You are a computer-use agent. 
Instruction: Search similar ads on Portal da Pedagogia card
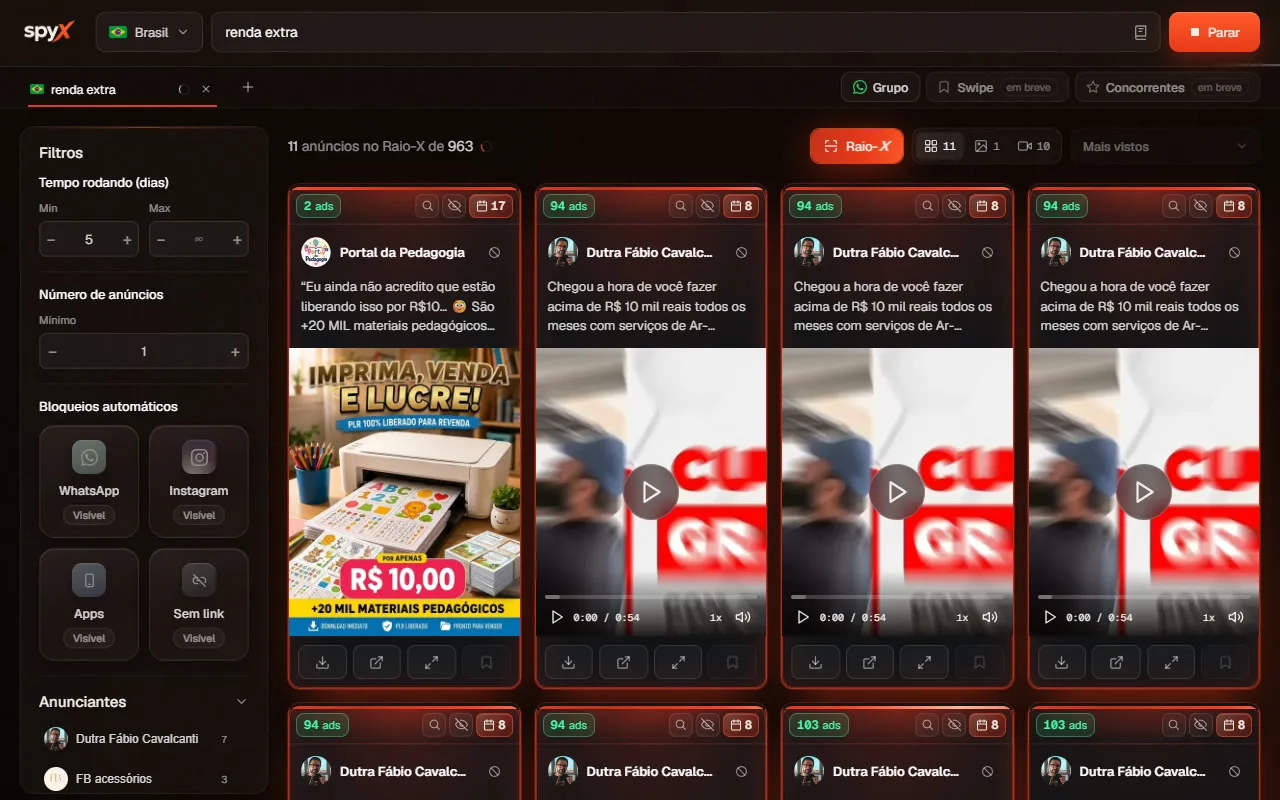(428, 206)
